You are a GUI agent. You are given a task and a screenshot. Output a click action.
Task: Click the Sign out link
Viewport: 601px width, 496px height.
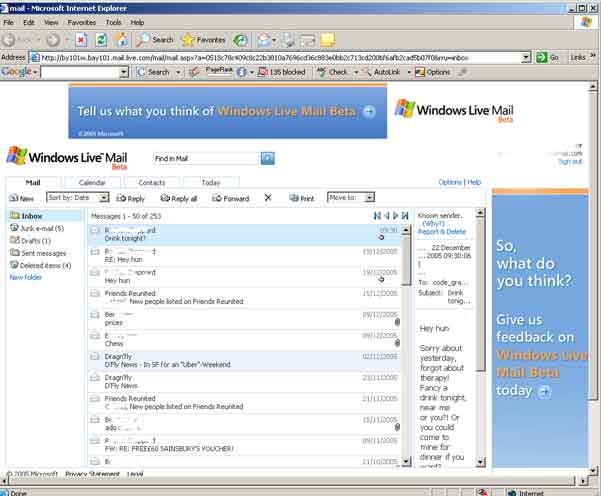point(570,161)
